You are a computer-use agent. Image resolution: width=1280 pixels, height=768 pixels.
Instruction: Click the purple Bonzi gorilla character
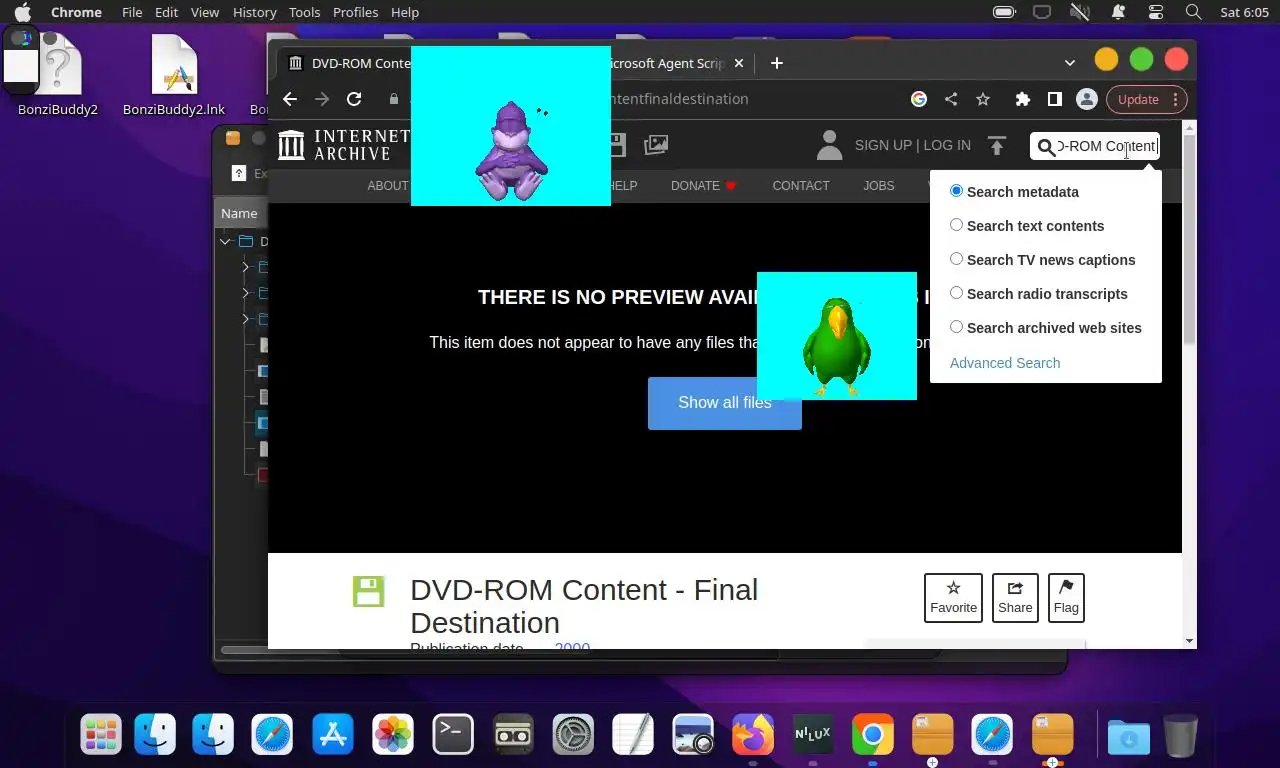click(x=511, y=150)
